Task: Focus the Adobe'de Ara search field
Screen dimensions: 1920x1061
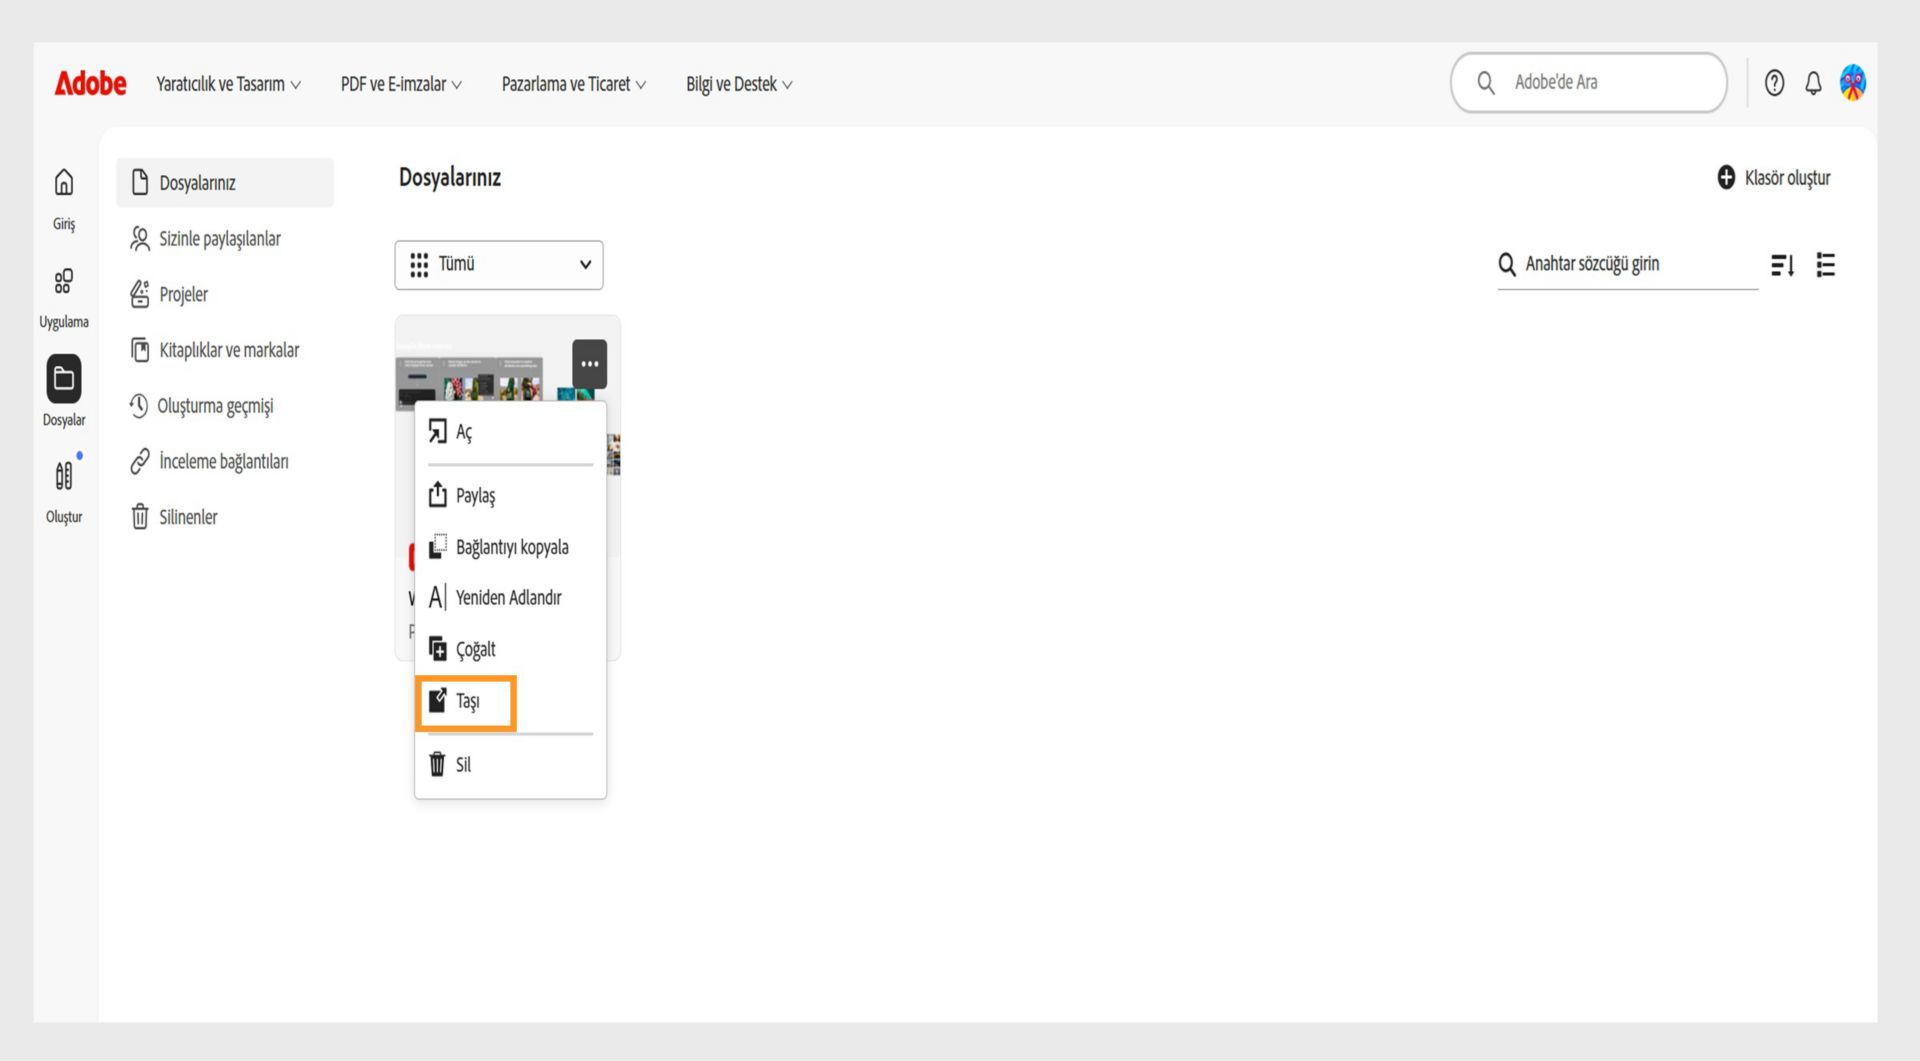Action: (1589, 83)
